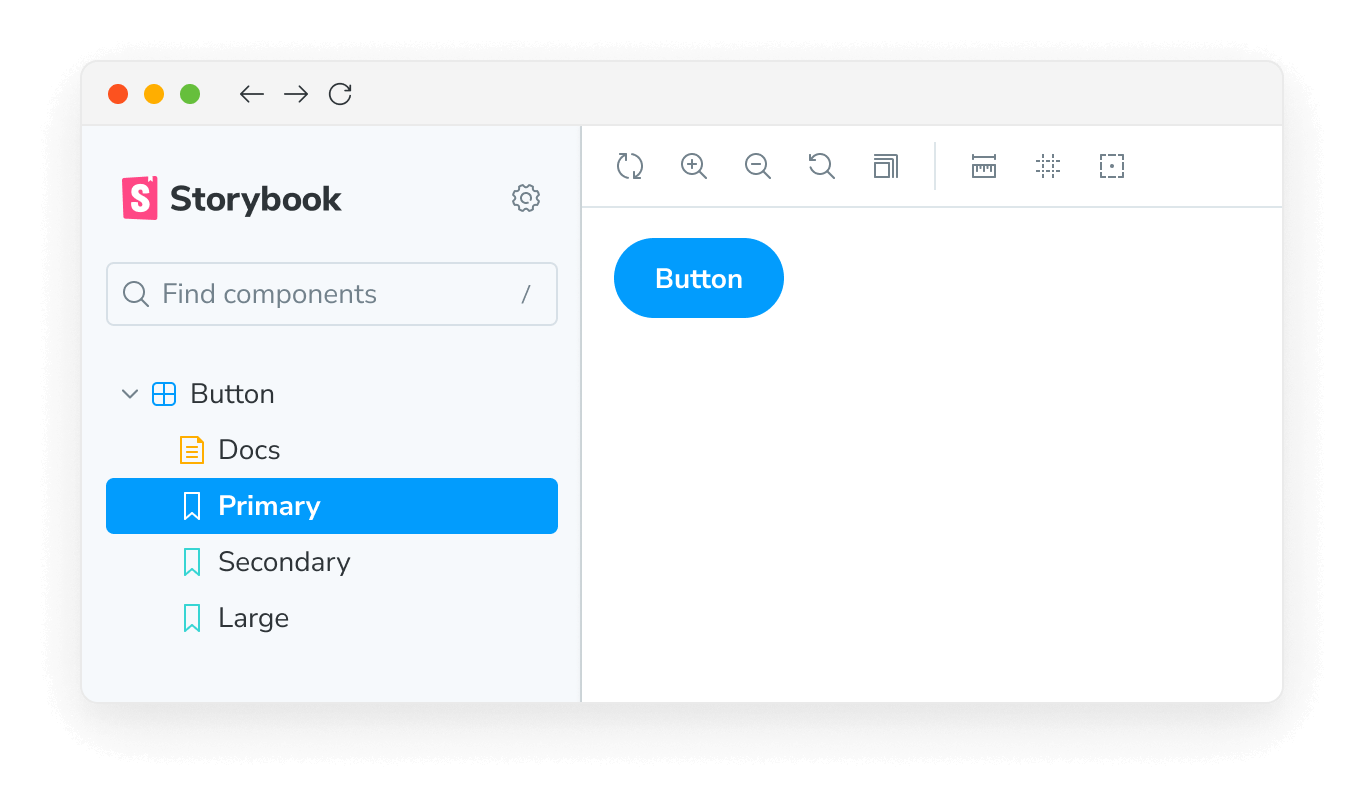Screen dimensions: 1364x804
Task: Open the viewport size selector icon
Action: tap(885, 166)
